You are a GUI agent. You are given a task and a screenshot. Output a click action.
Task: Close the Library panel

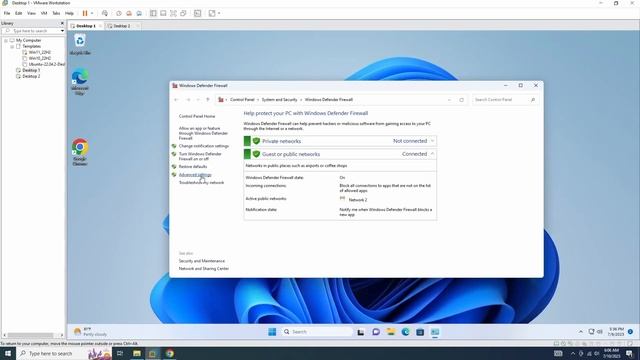62,23
